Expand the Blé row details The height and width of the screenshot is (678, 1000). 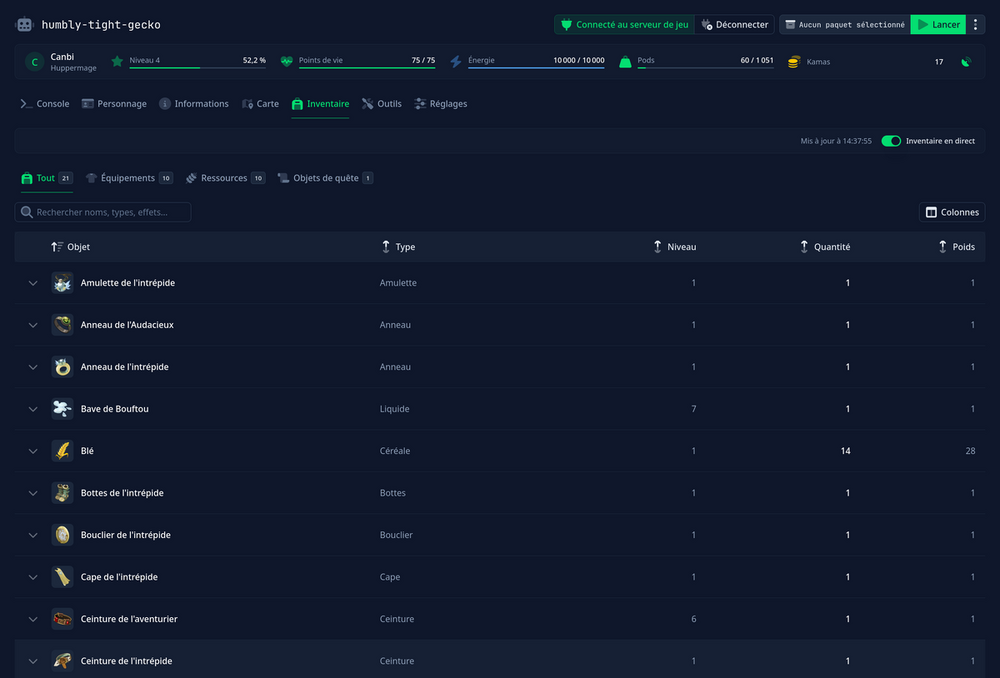(x=33, y=452)
